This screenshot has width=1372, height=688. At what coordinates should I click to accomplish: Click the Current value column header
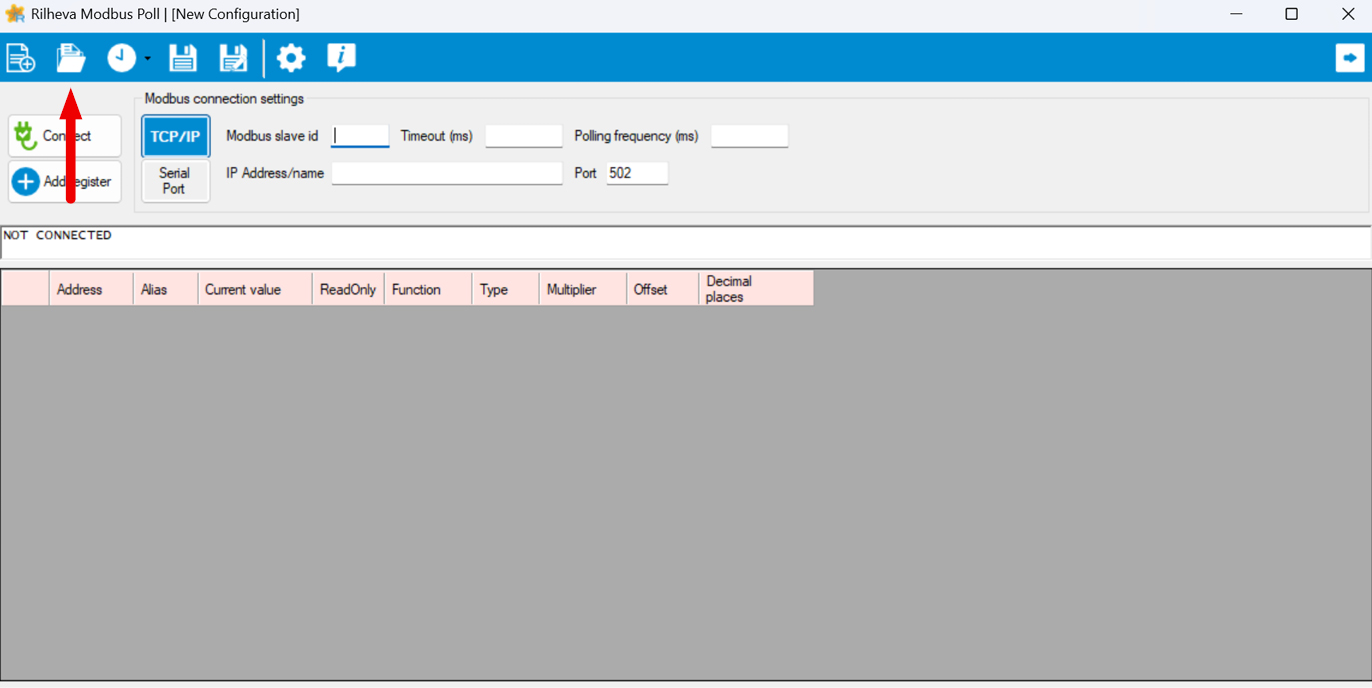255,289
